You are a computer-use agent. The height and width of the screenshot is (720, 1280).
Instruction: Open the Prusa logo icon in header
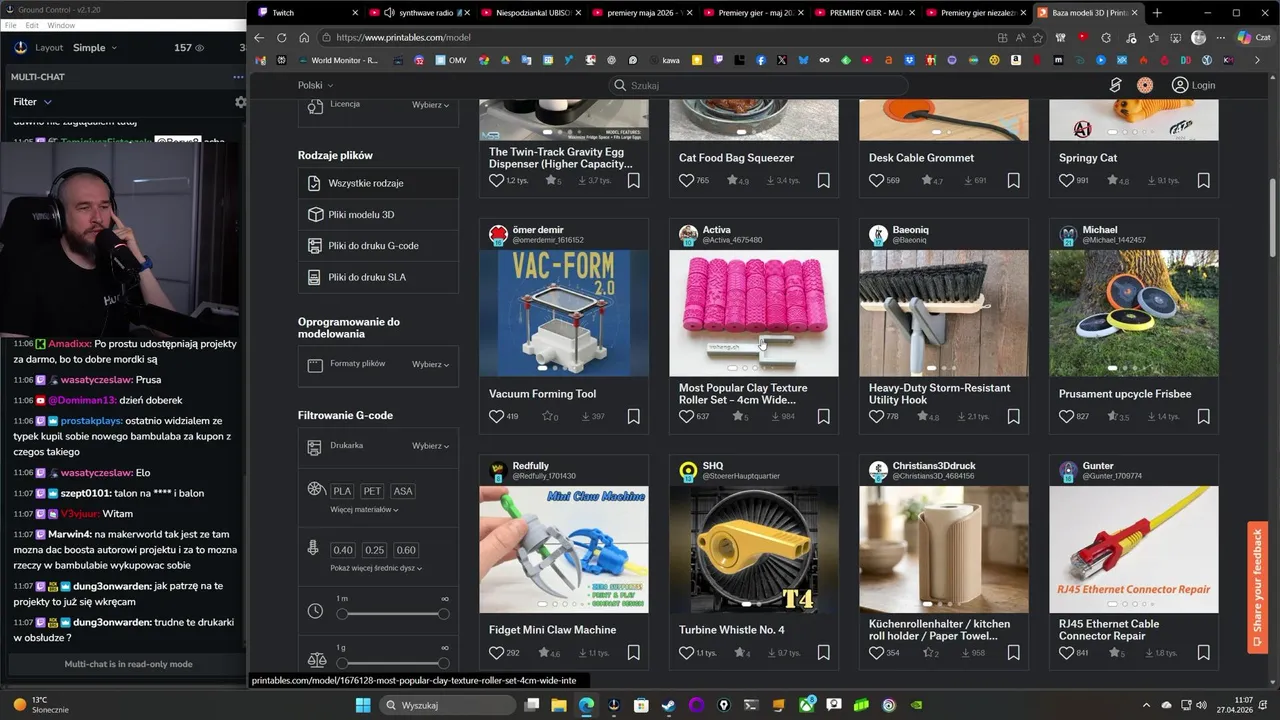pyautogui.click(x=1145, y=85)
